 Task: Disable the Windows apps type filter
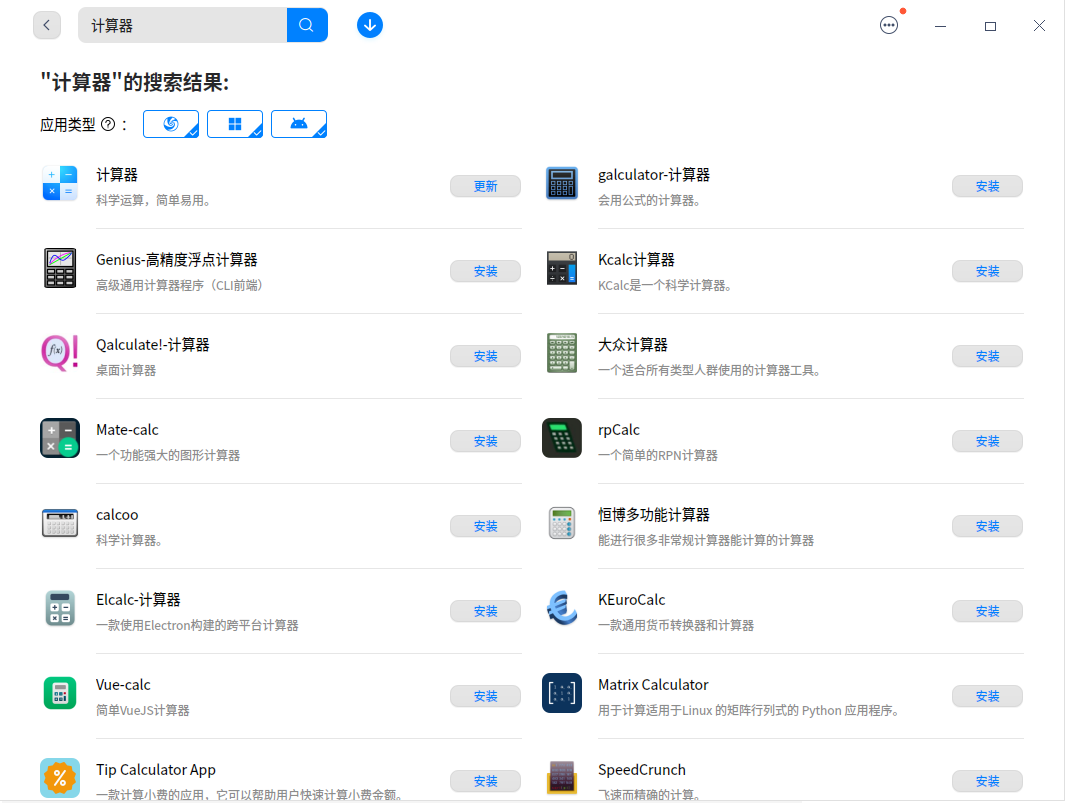click(x=234, y=123)
